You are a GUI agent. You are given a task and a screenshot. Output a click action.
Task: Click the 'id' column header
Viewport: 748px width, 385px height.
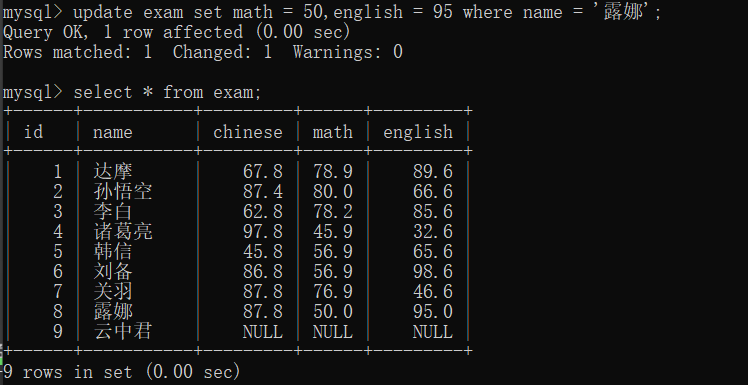(x=33, y=132)
